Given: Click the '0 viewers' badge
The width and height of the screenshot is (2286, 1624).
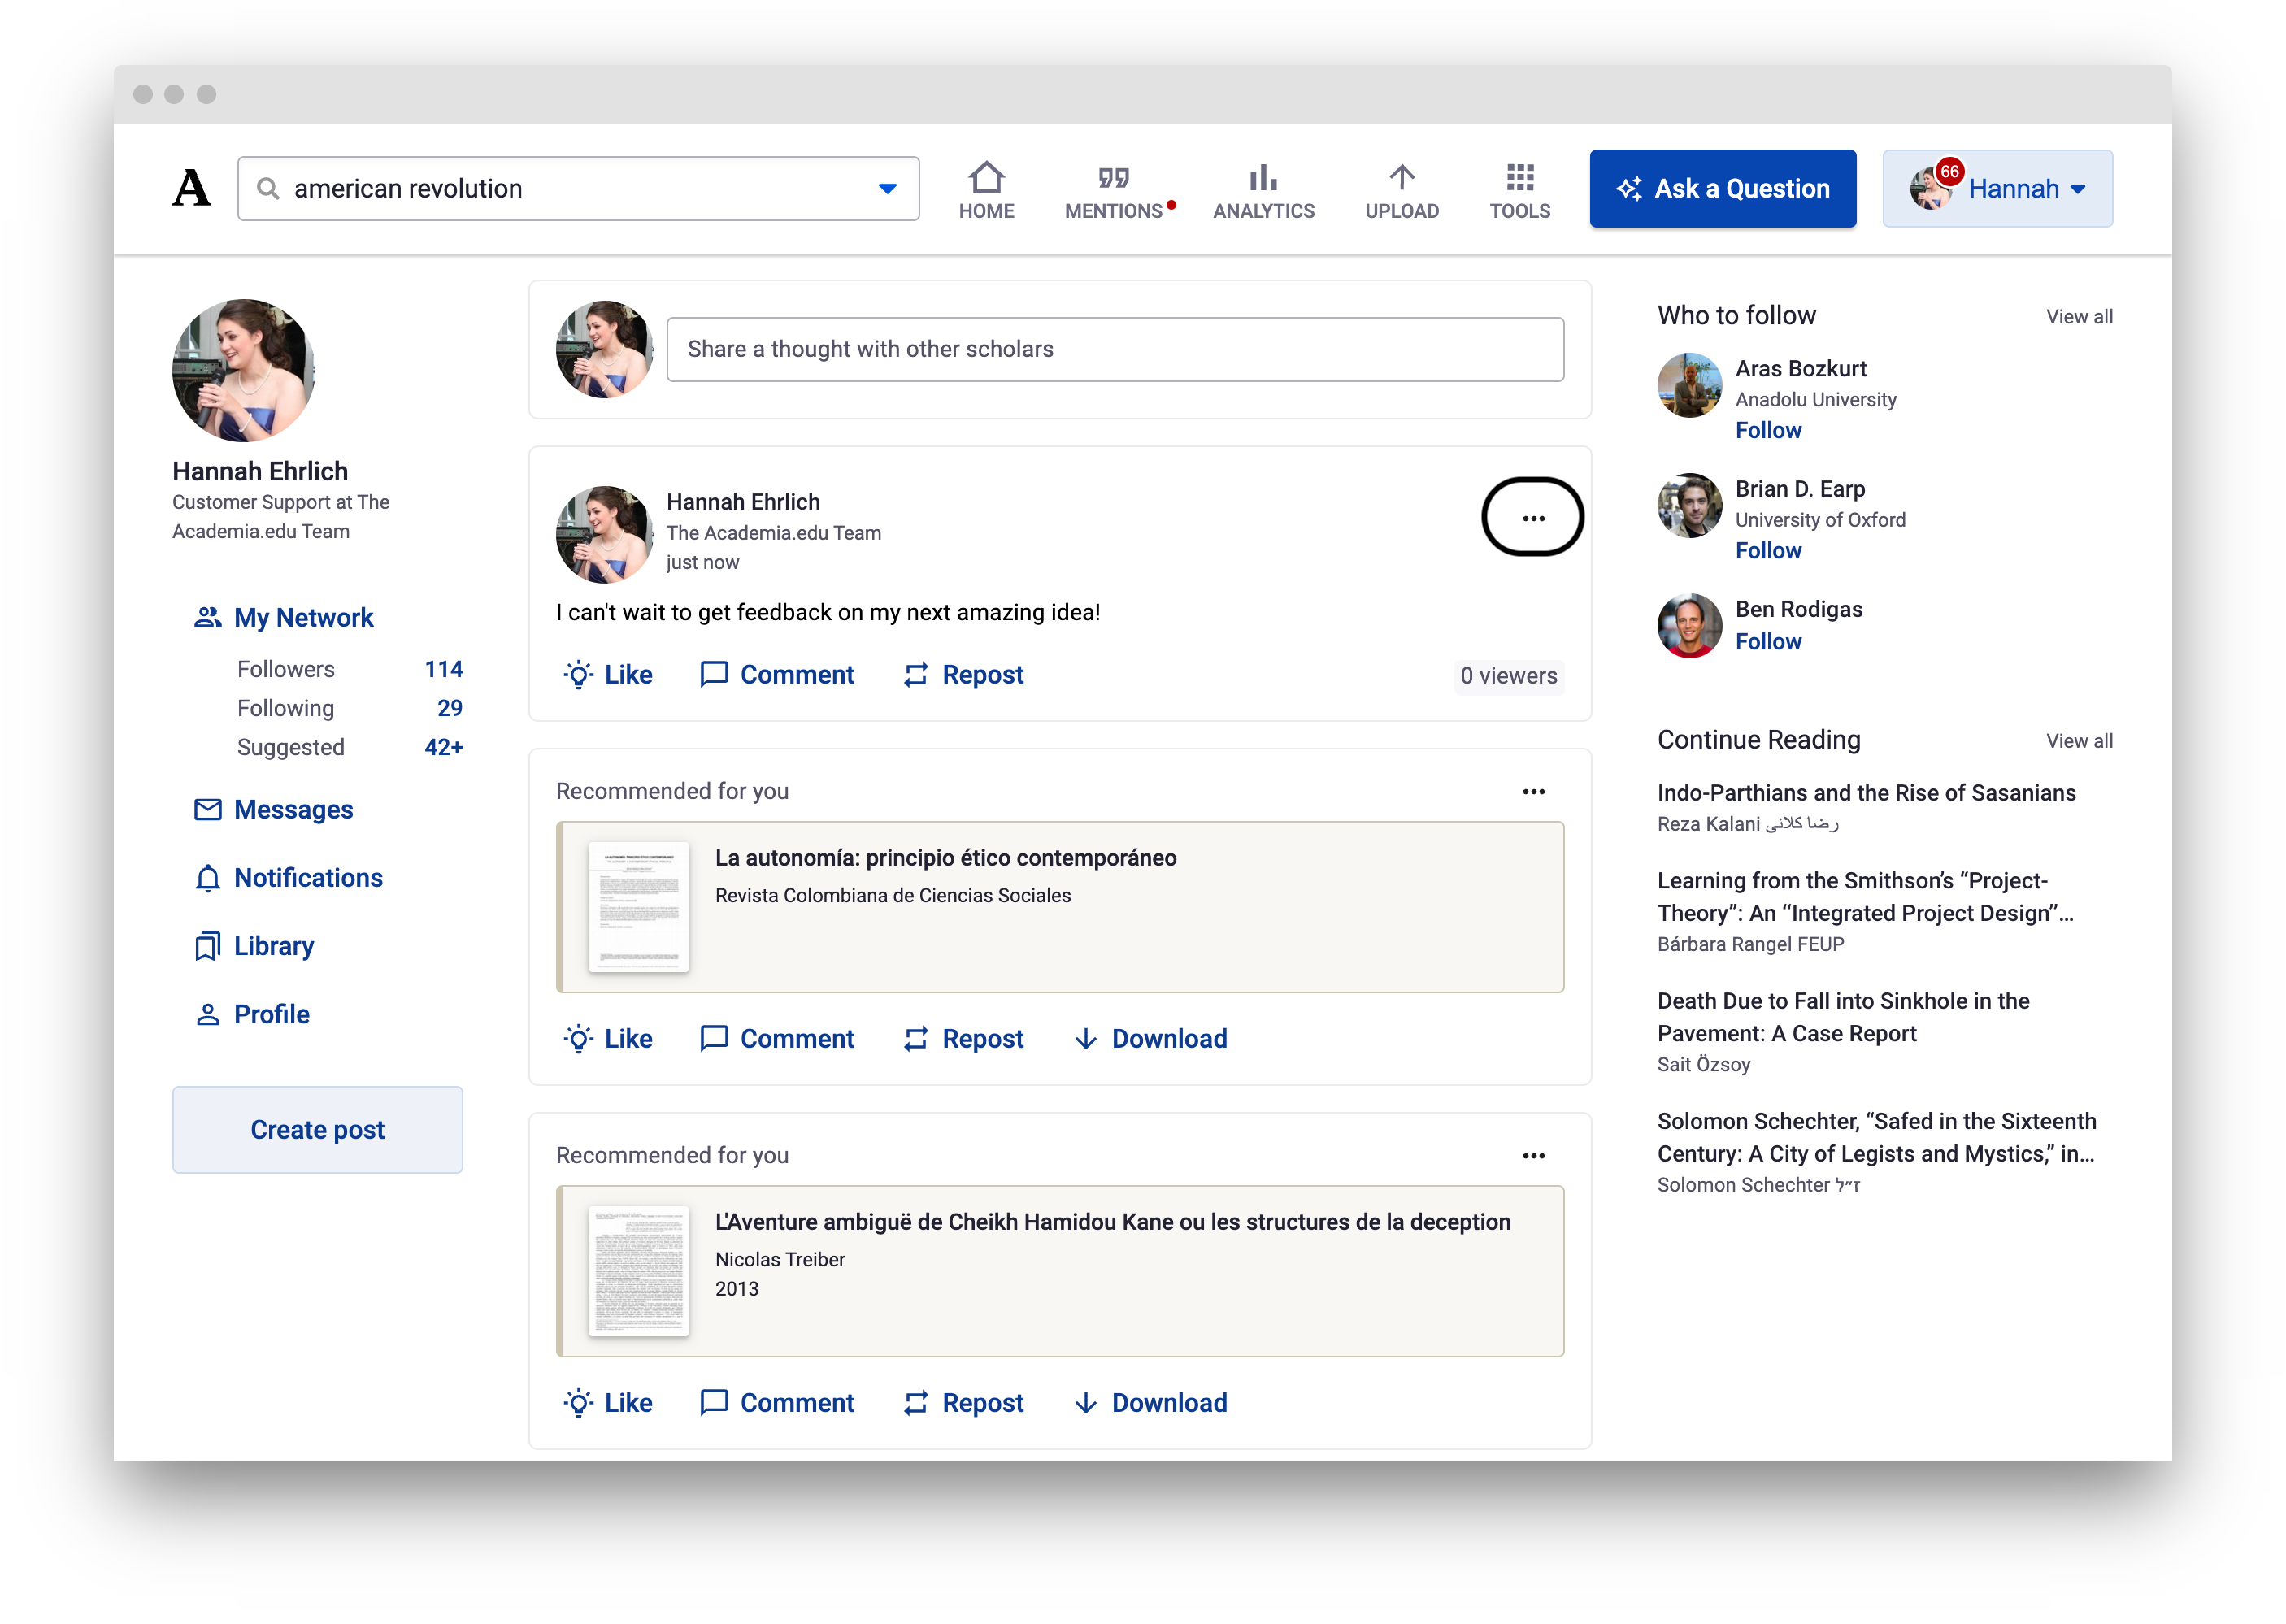Looking at the screenshot, I should pos(1508,676).
